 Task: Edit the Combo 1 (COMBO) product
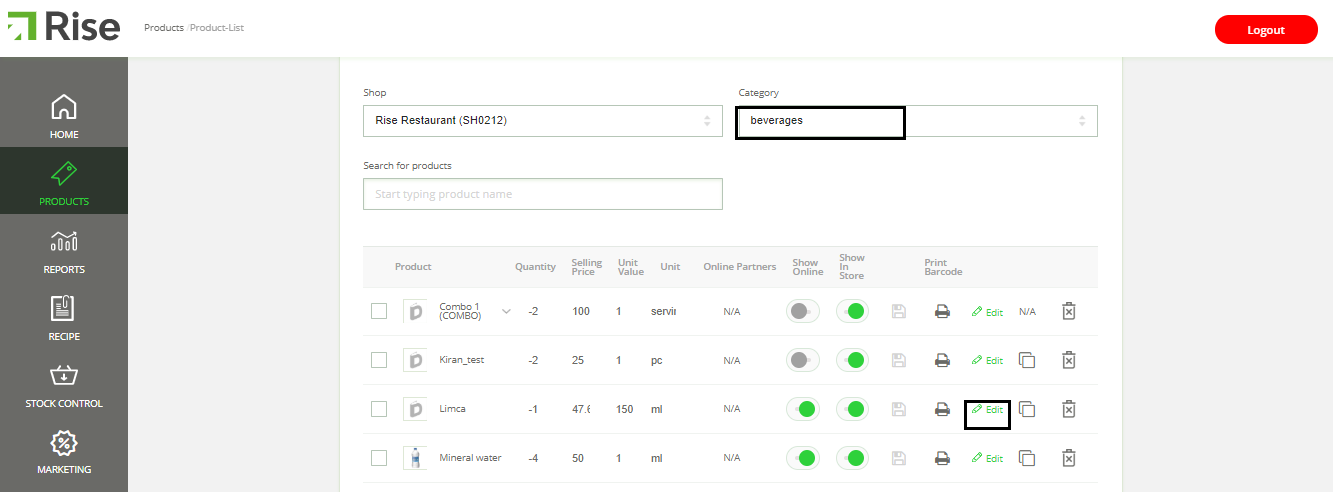(x=987, y=312)
